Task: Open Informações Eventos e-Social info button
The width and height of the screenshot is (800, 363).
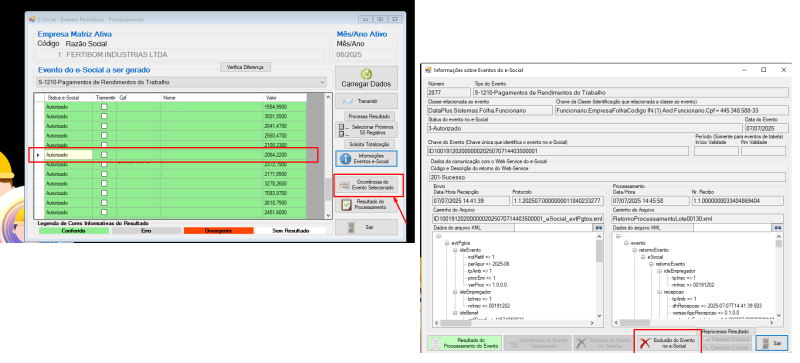Action: (x=366, y=158)
